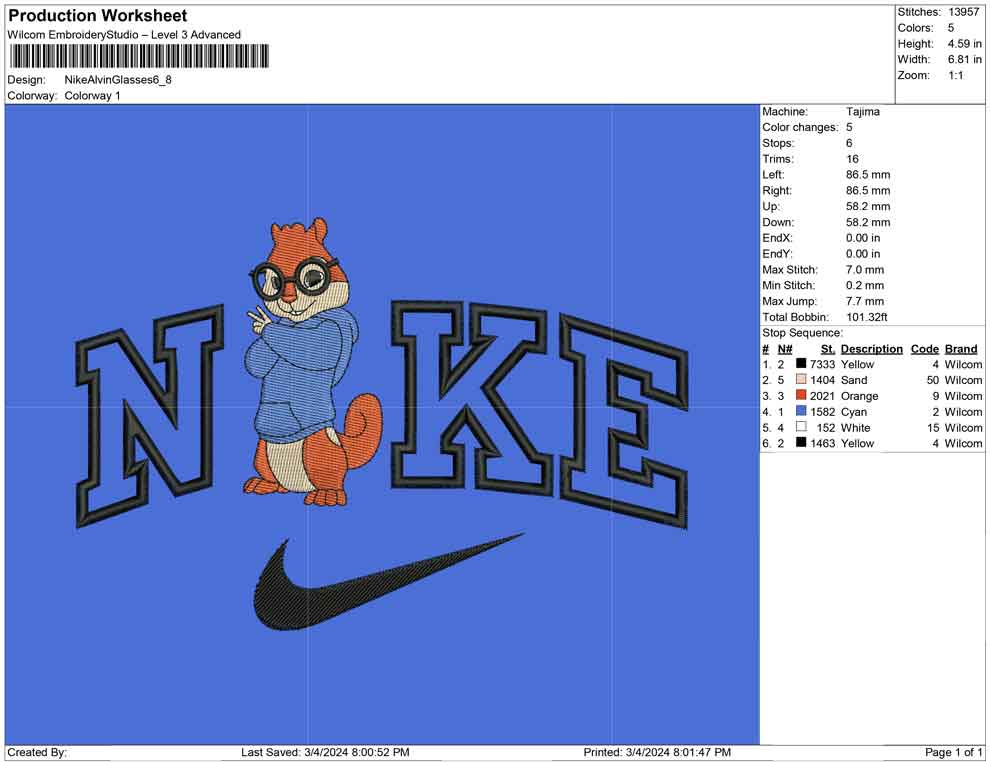Click the embroidered letter N

(x=150, y=415)
